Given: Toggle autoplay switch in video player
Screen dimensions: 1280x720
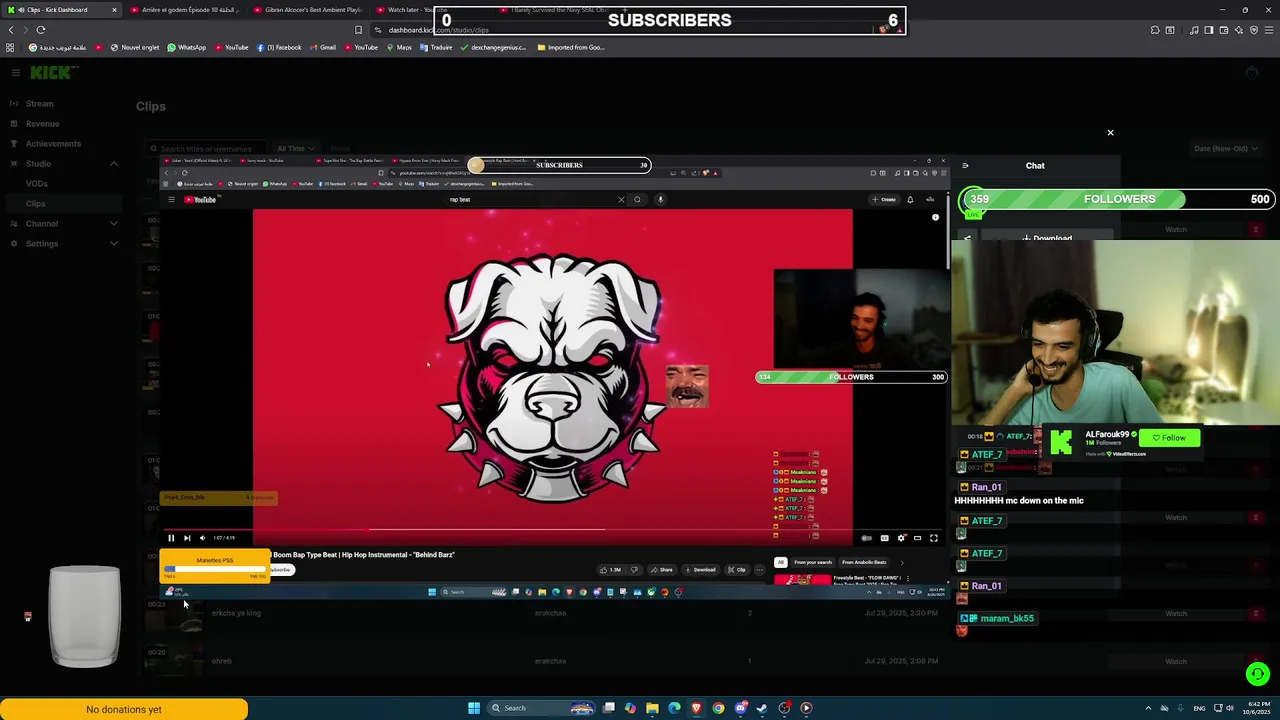Looking at the screenshot, I should [x=867, y=538].
